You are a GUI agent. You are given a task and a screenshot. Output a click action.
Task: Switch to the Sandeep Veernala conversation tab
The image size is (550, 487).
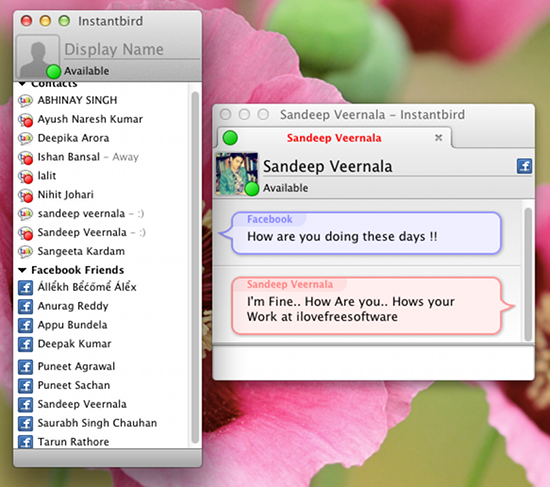(x=334, y=138)
